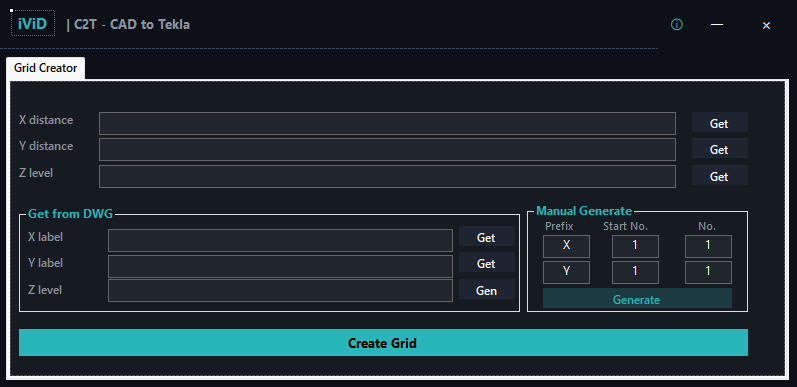797x387 pixels.
Task: Click the X distance input field
Action: coord(387,124)
